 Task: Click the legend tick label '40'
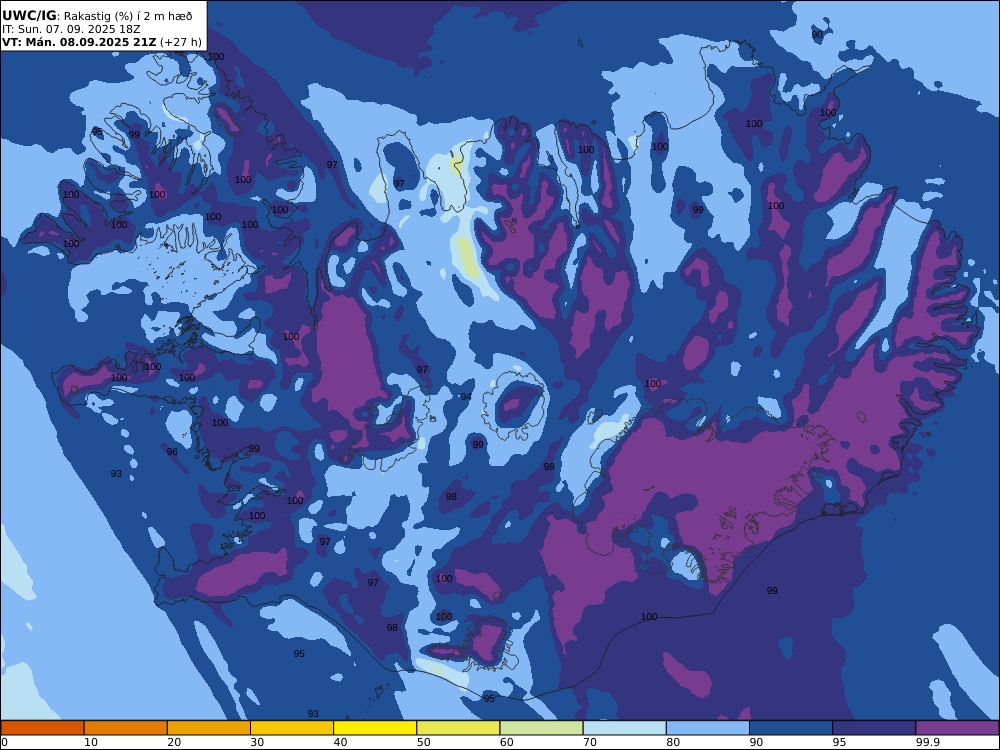point(341,742)
